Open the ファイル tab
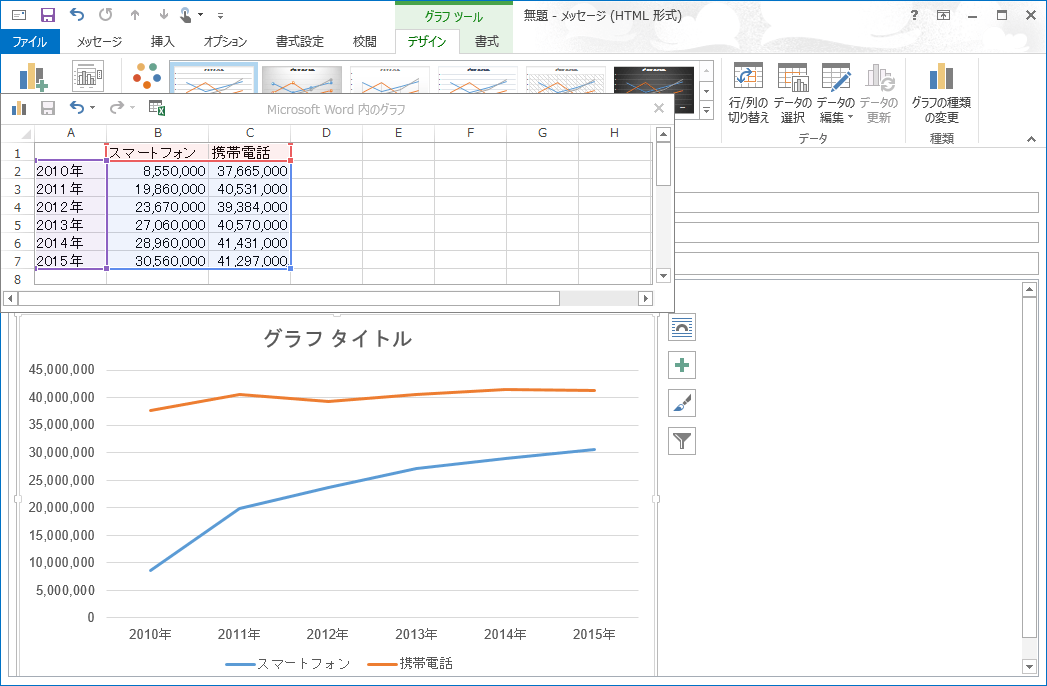 pos(30,41)
